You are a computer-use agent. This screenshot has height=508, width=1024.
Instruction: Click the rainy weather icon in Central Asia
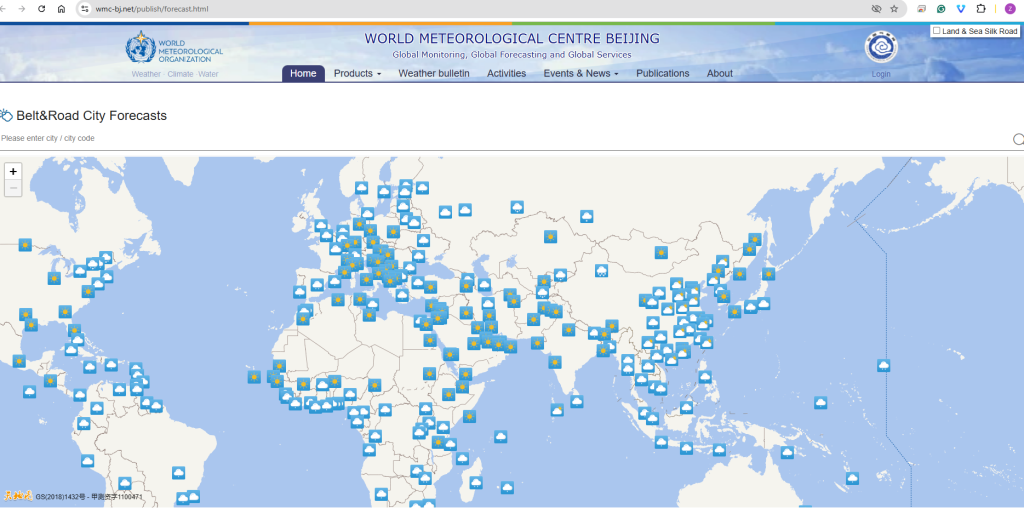602,270
